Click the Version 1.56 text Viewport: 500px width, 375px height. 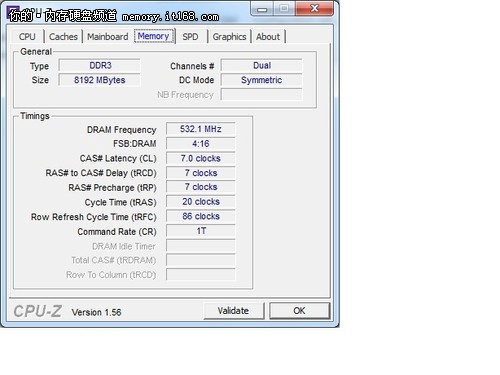point(96,312)
